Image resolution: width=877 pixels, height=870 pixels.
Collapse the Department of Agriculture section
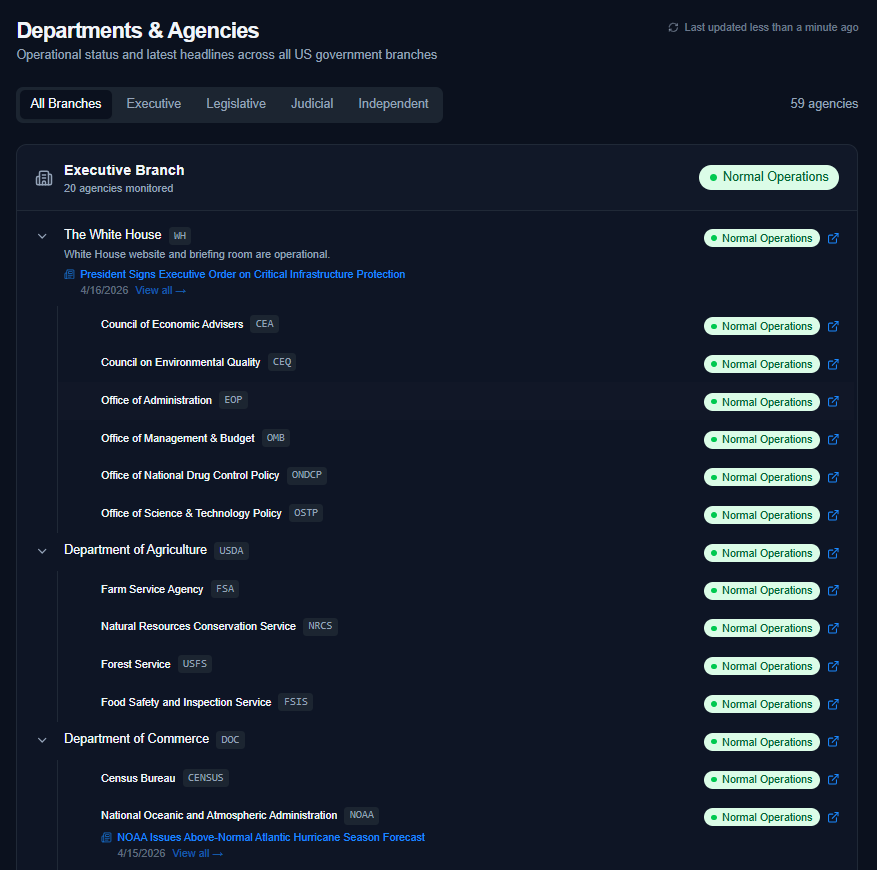42,551
